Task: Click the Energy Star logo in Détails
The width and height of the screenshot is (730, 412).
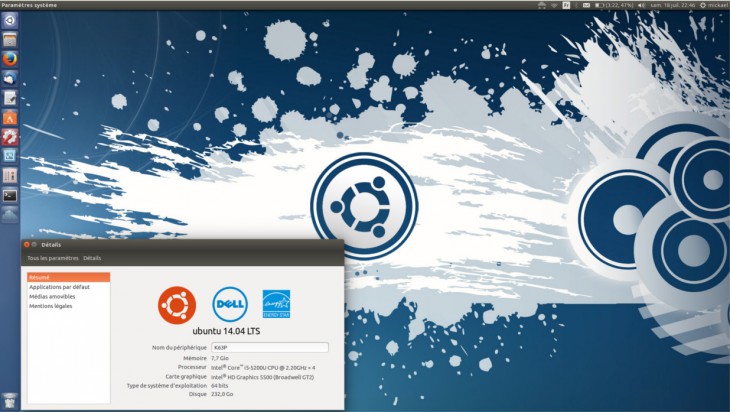Action: tap(276, 304)
